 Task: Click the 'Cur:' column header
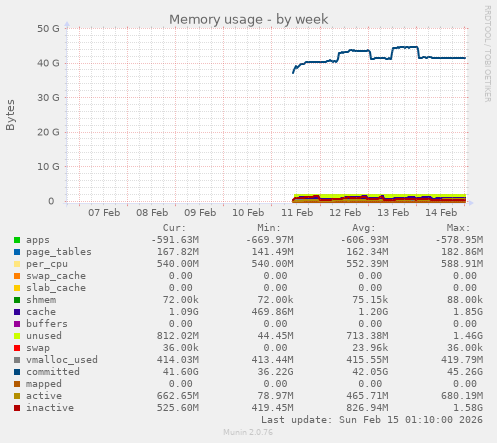point(174,228)
